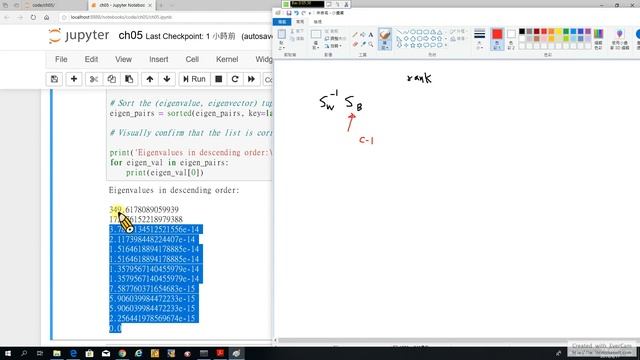
Task: Run the current Jupyter cell
Action: click(x=194, y=79)
